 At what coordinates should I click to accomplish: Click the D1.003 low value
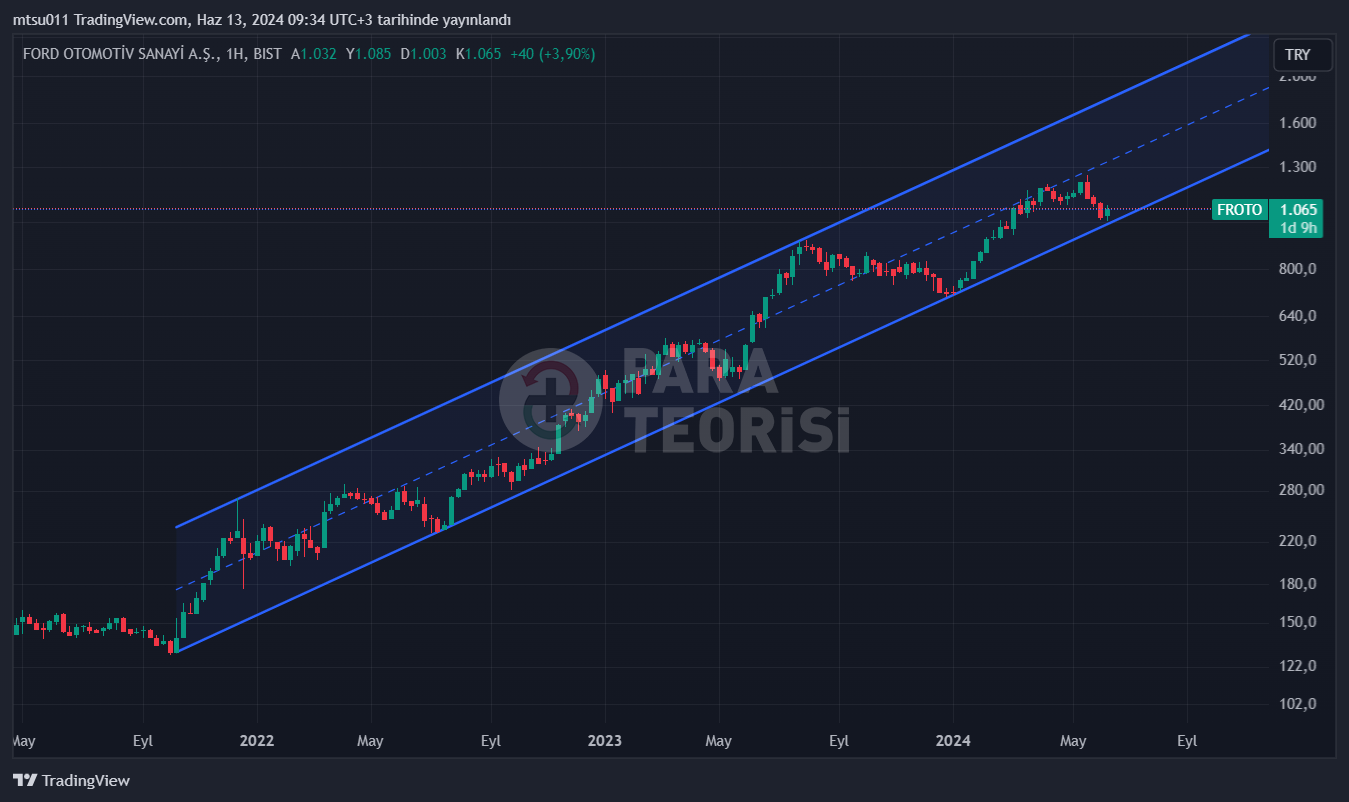[423, 54]
